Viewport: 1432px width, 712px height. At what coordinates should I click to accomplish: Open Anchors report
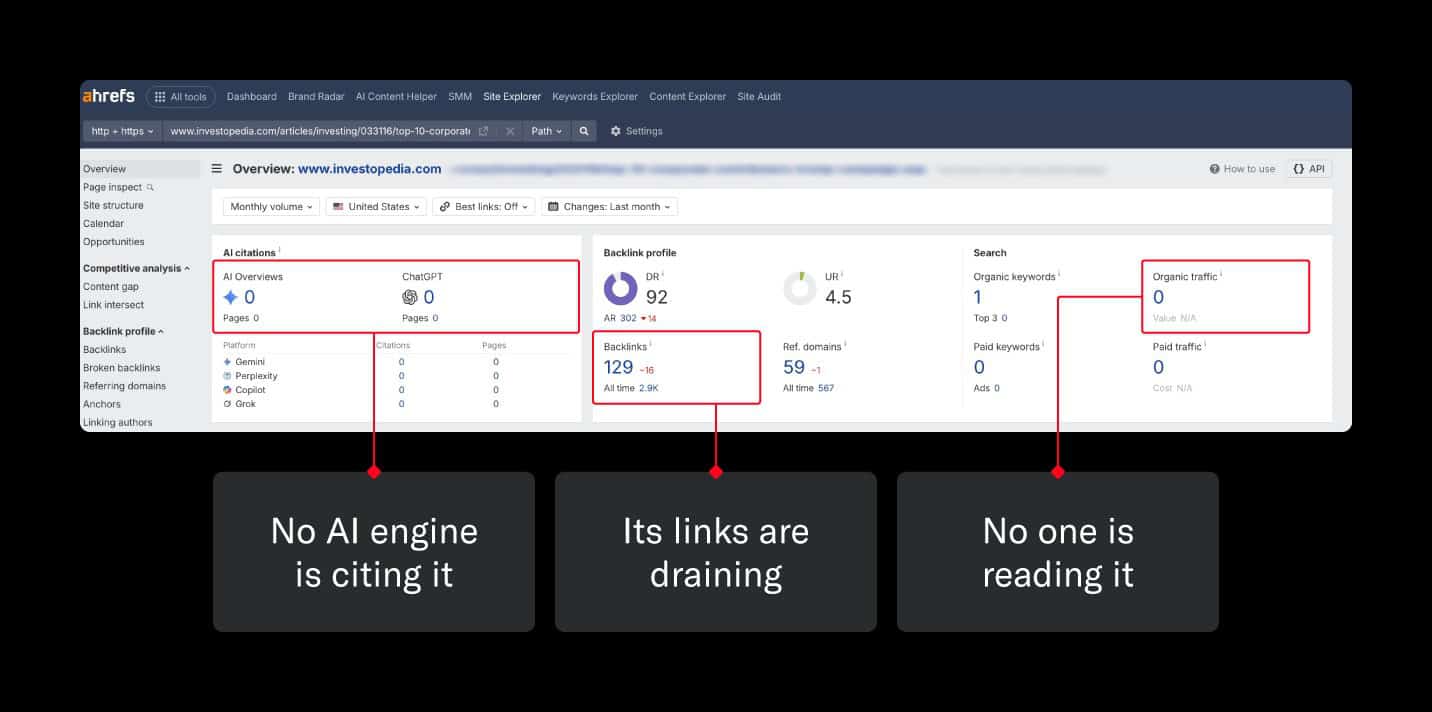pos(102,404)
